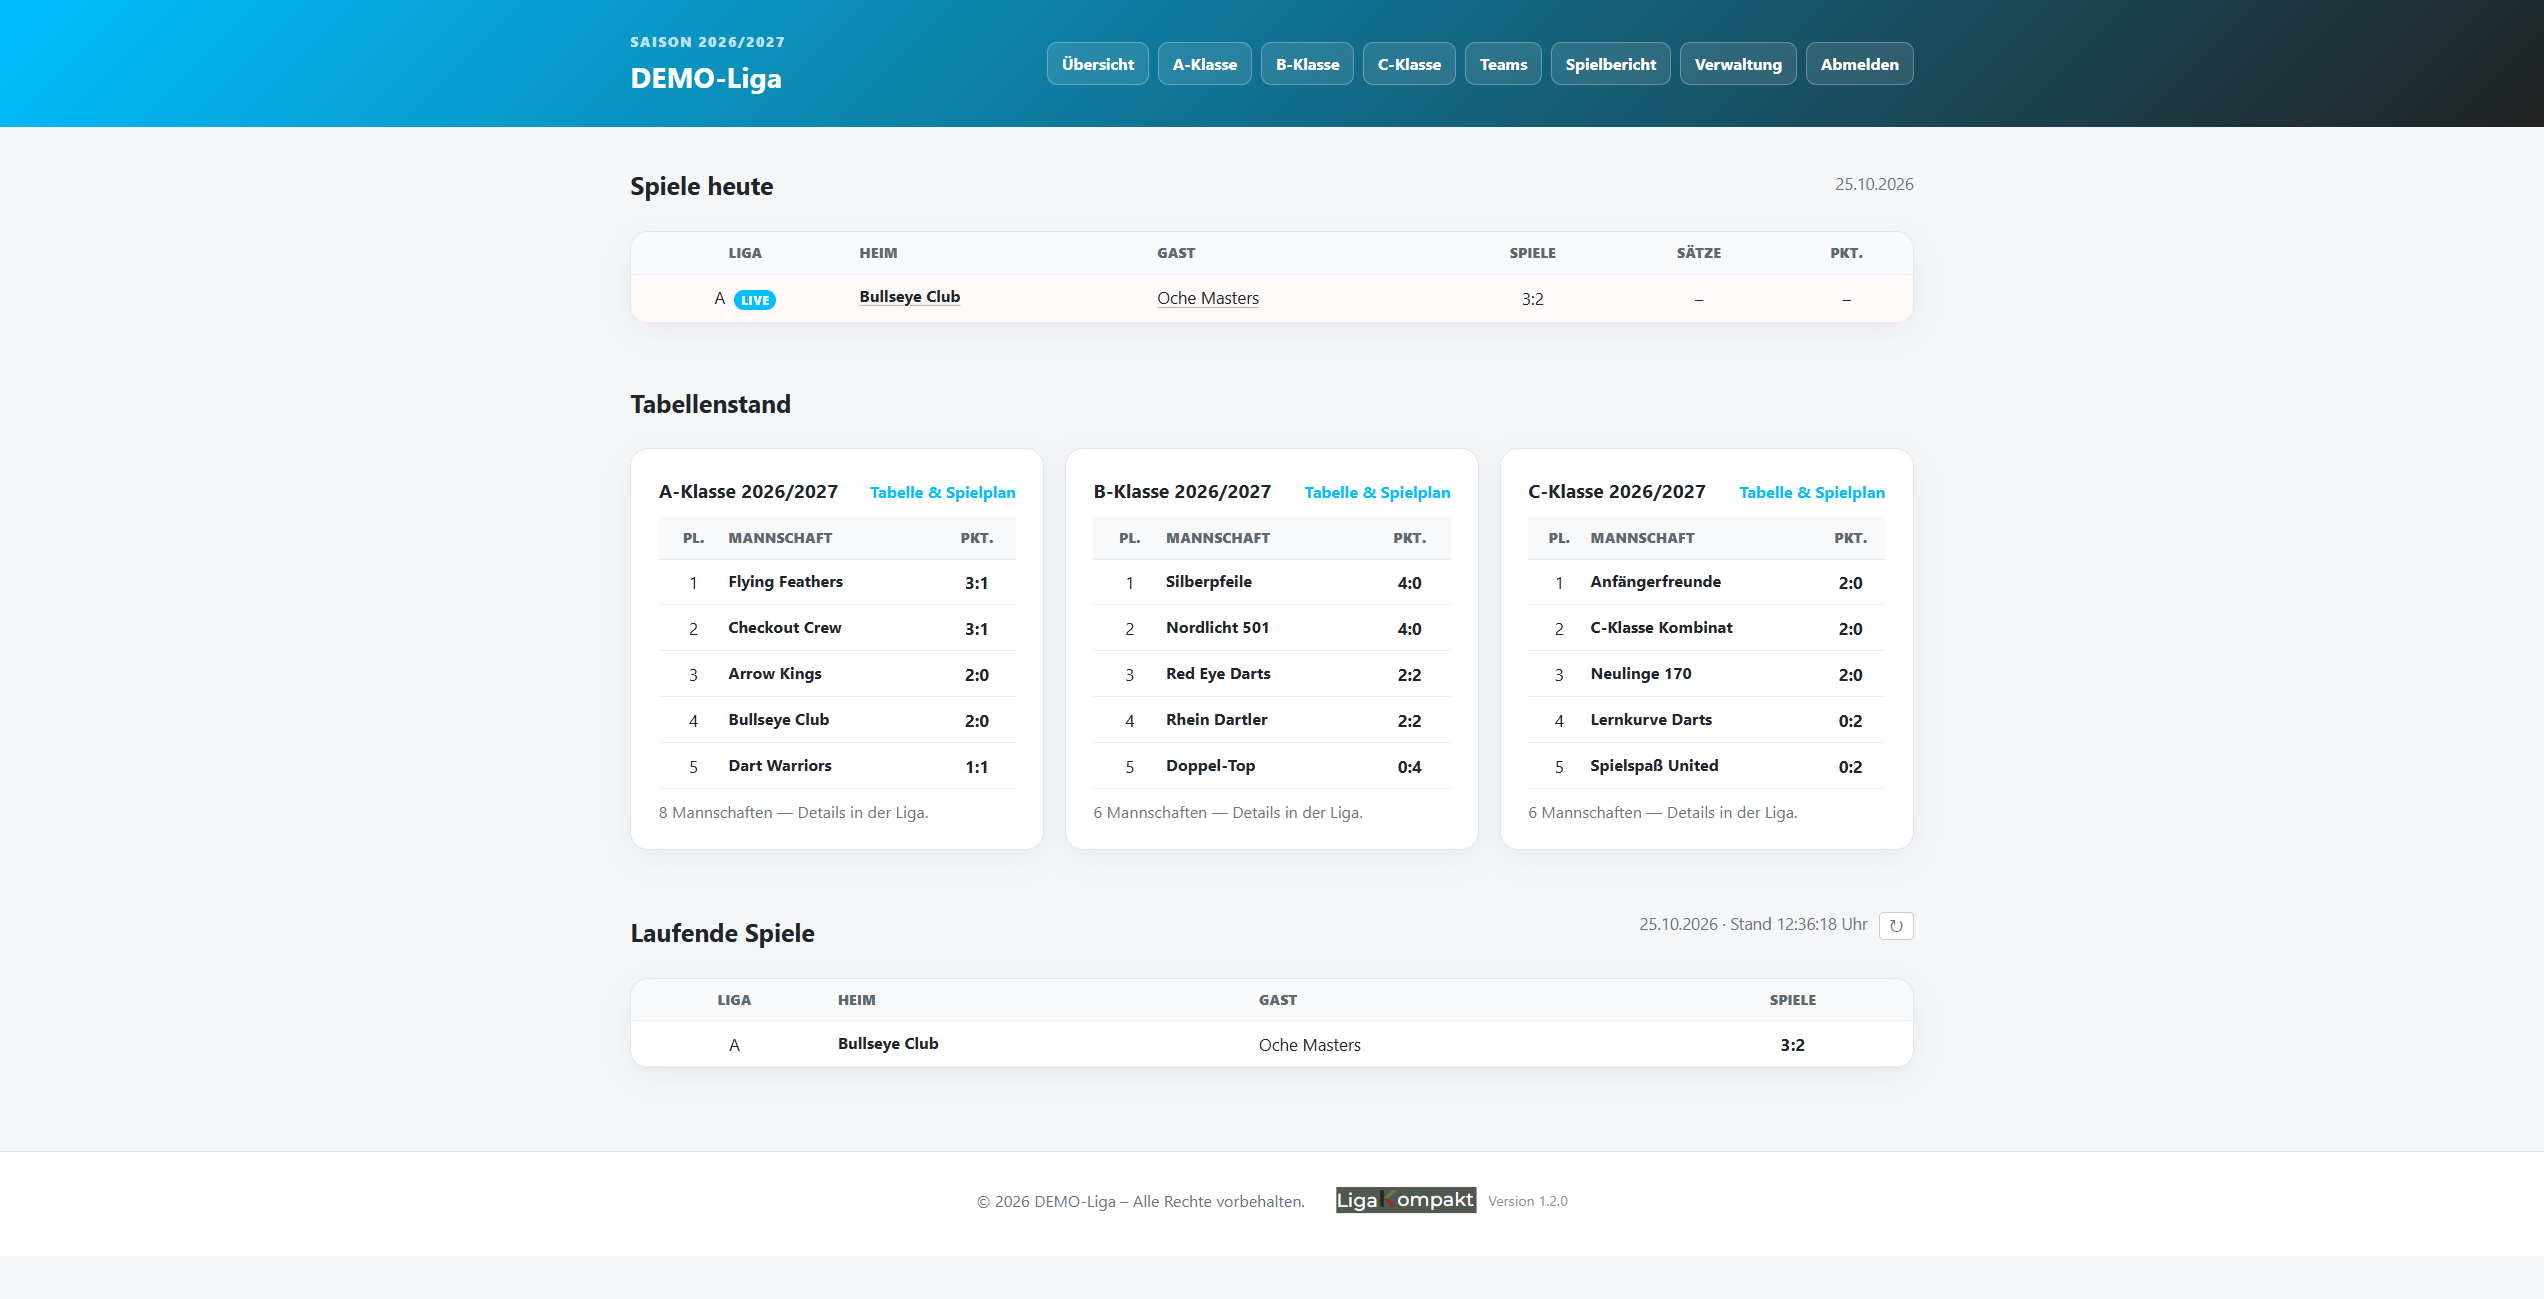Click the 3:2 score in Spiele heute
Screen dimensions: 2544x1299
tap(1532, 299)
